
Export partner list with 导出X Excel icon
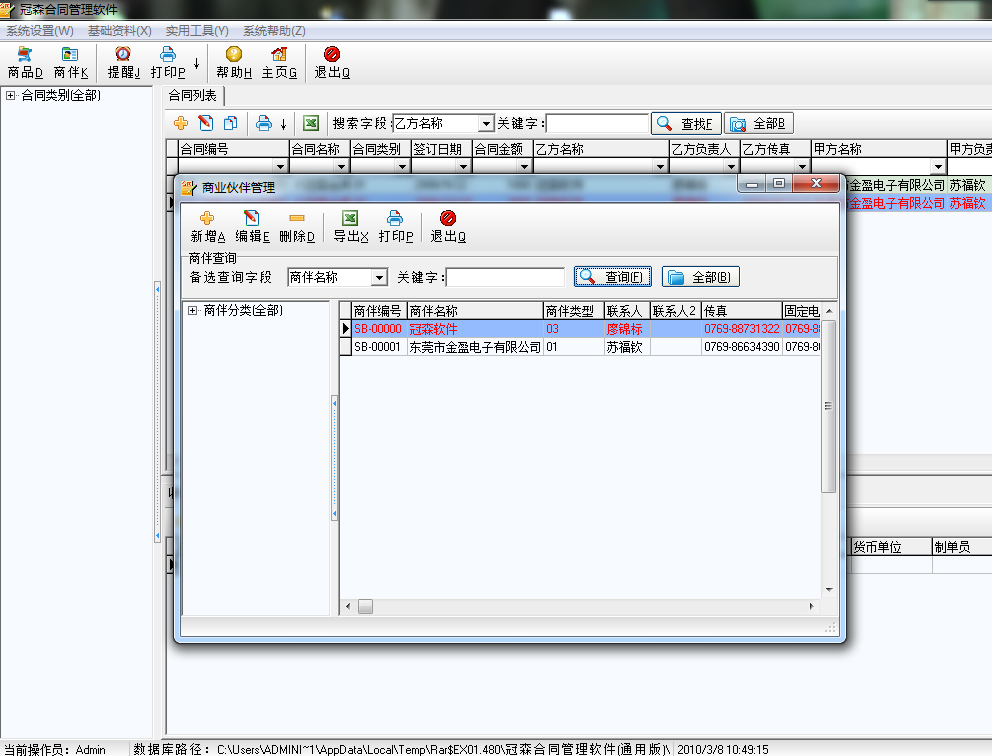pos(350,218)
